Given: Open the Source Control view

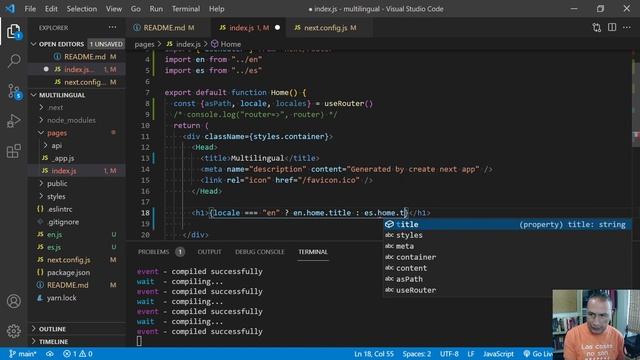Looking at the screenshot, I should [14, 91].
